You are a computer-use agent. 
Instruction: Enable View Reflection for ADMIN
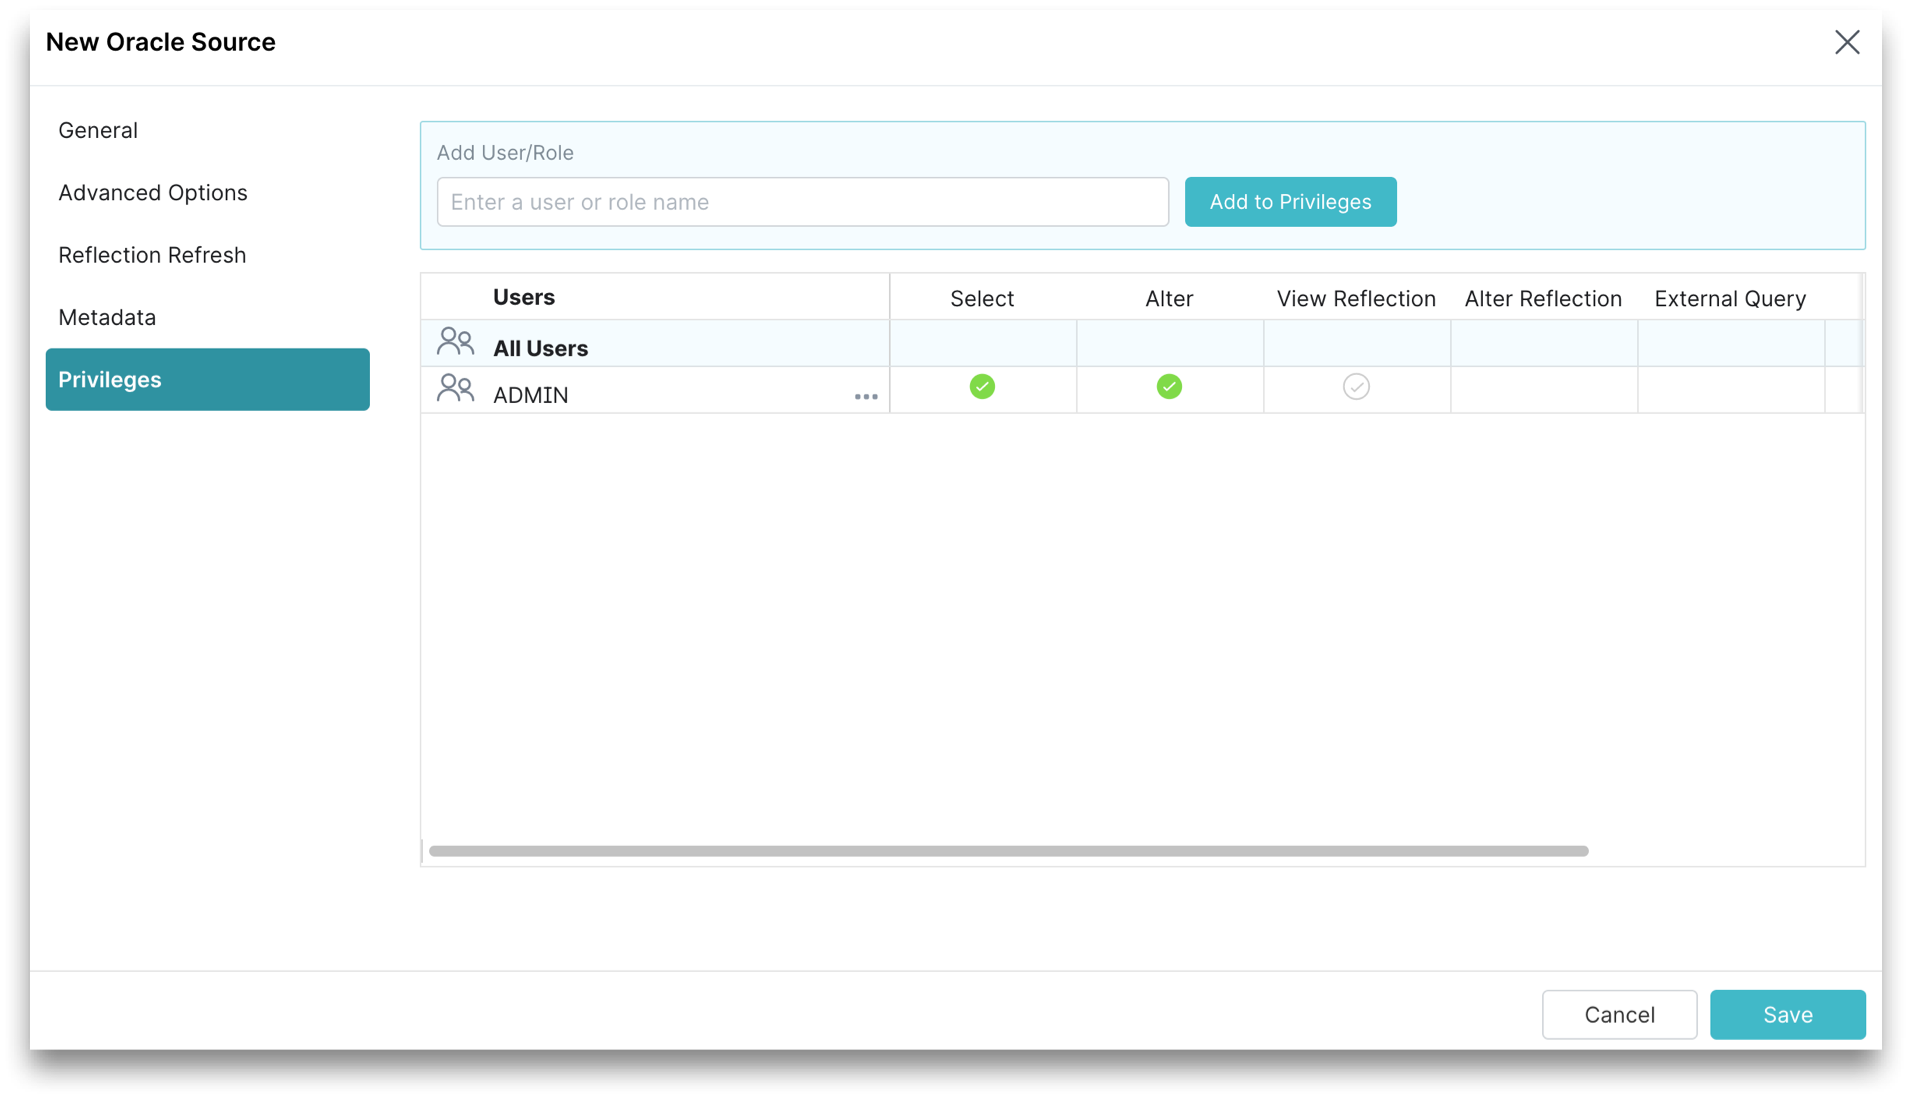click(1356, 387)
